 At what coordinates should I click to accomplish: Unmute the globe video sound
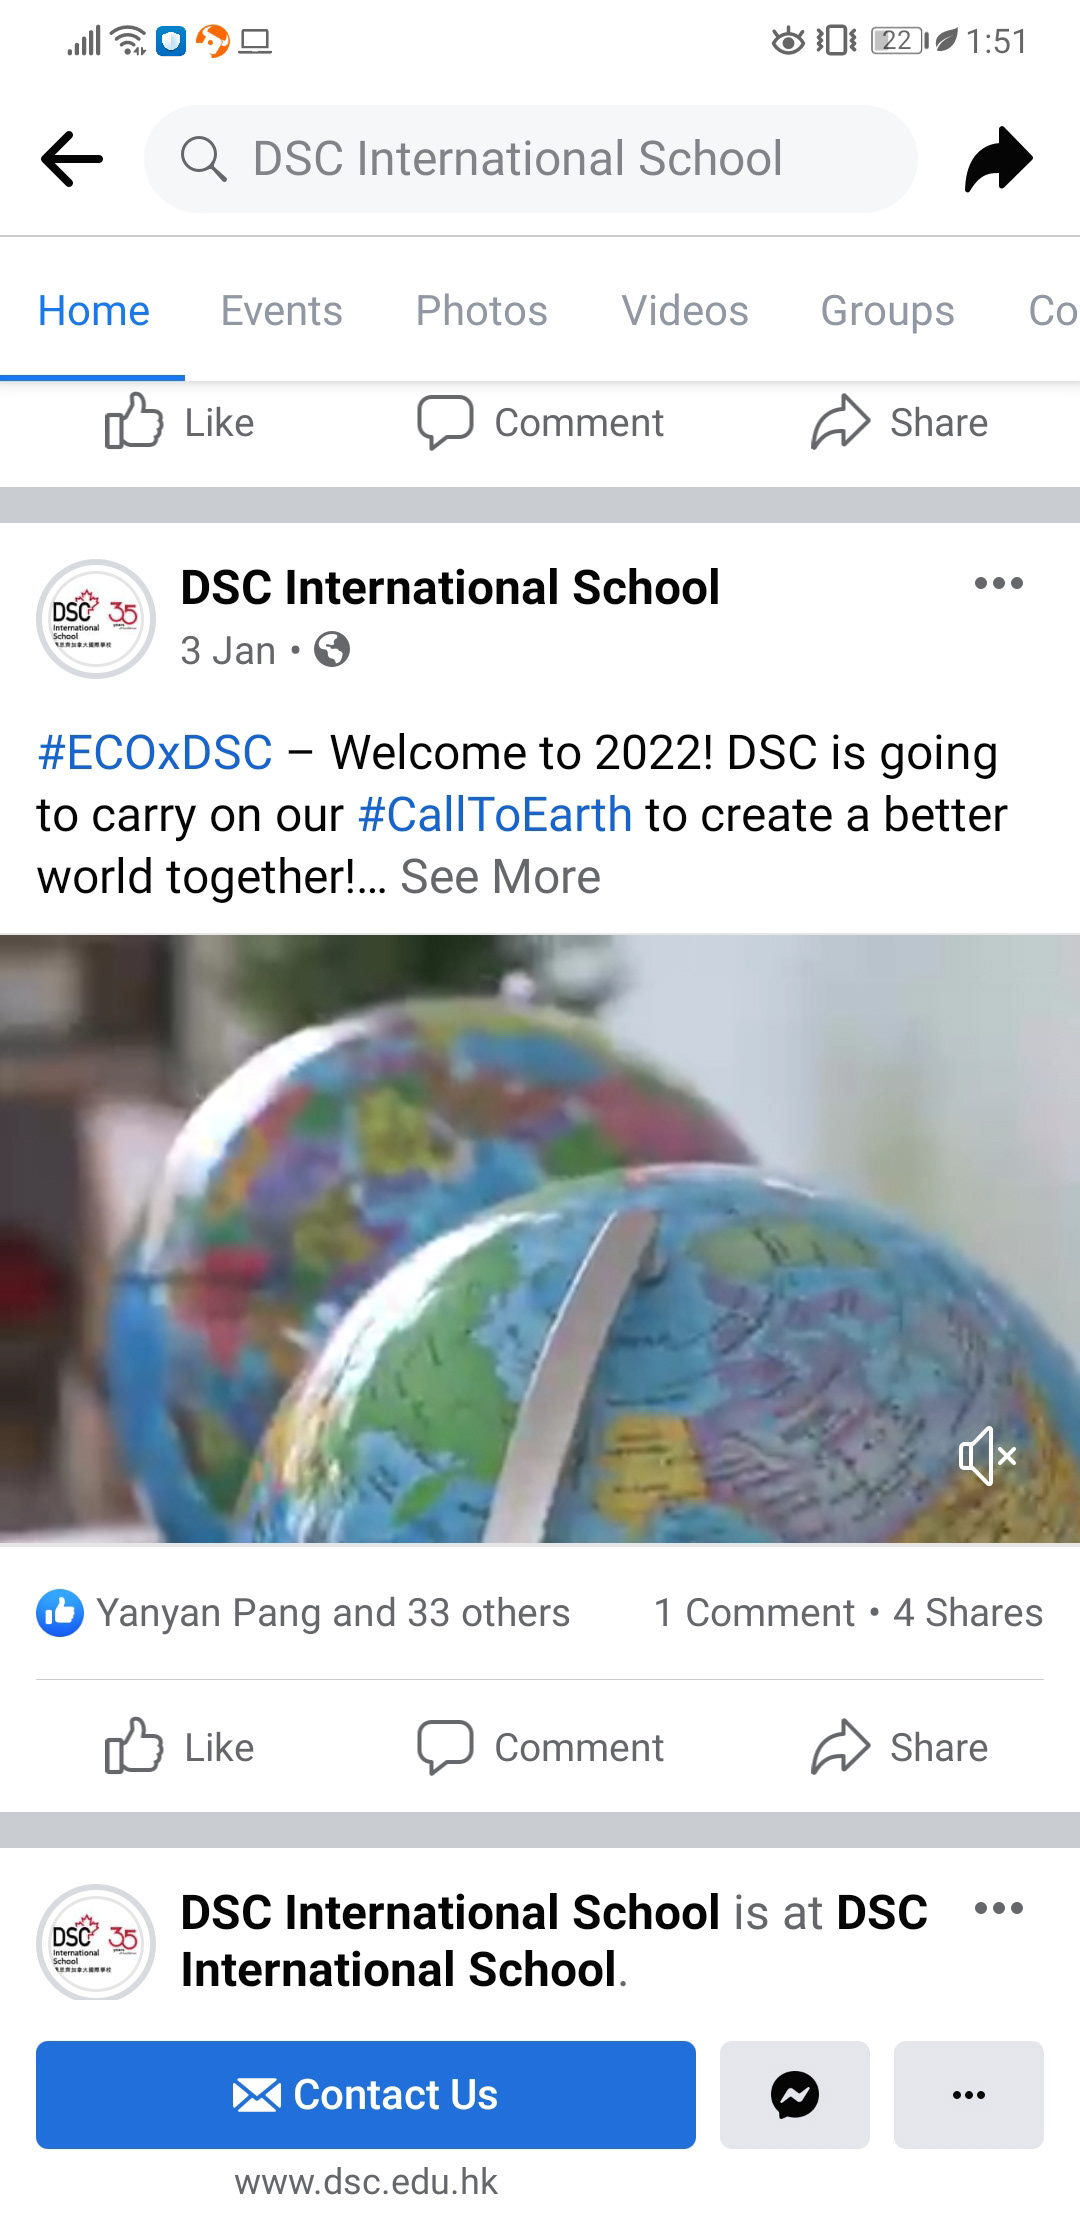[x=987, y=1456]
